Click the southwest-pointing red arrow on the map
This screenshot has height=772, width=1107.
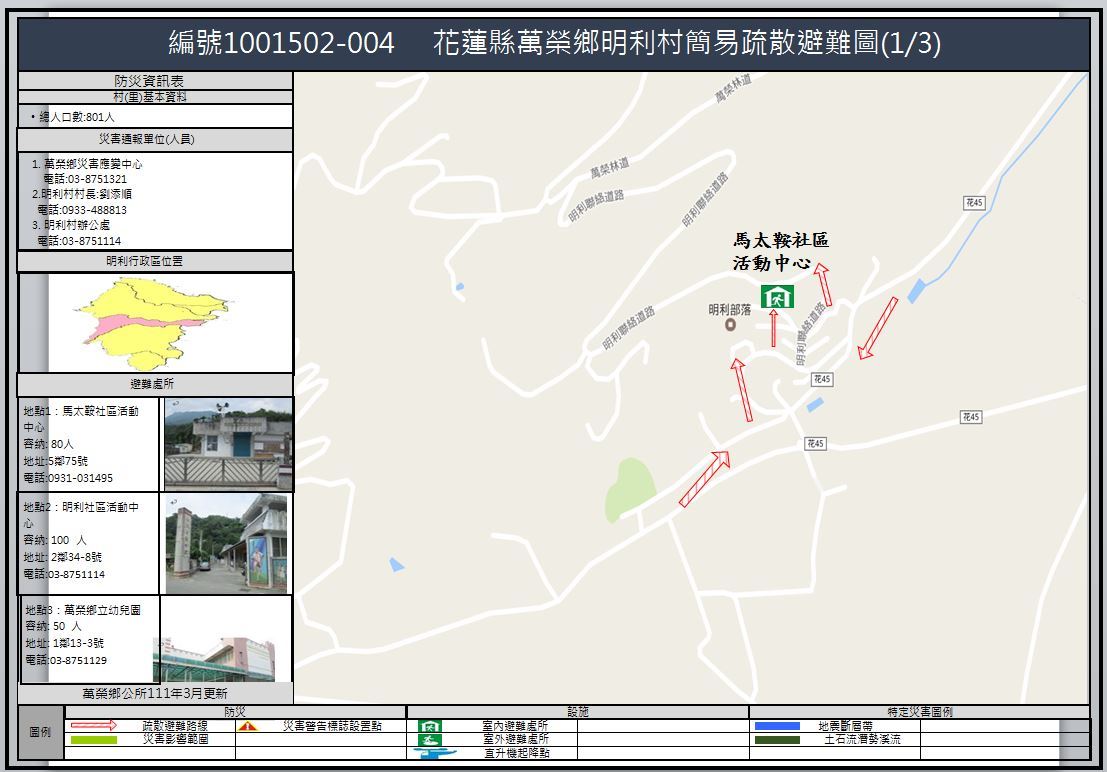coord(878,327)
